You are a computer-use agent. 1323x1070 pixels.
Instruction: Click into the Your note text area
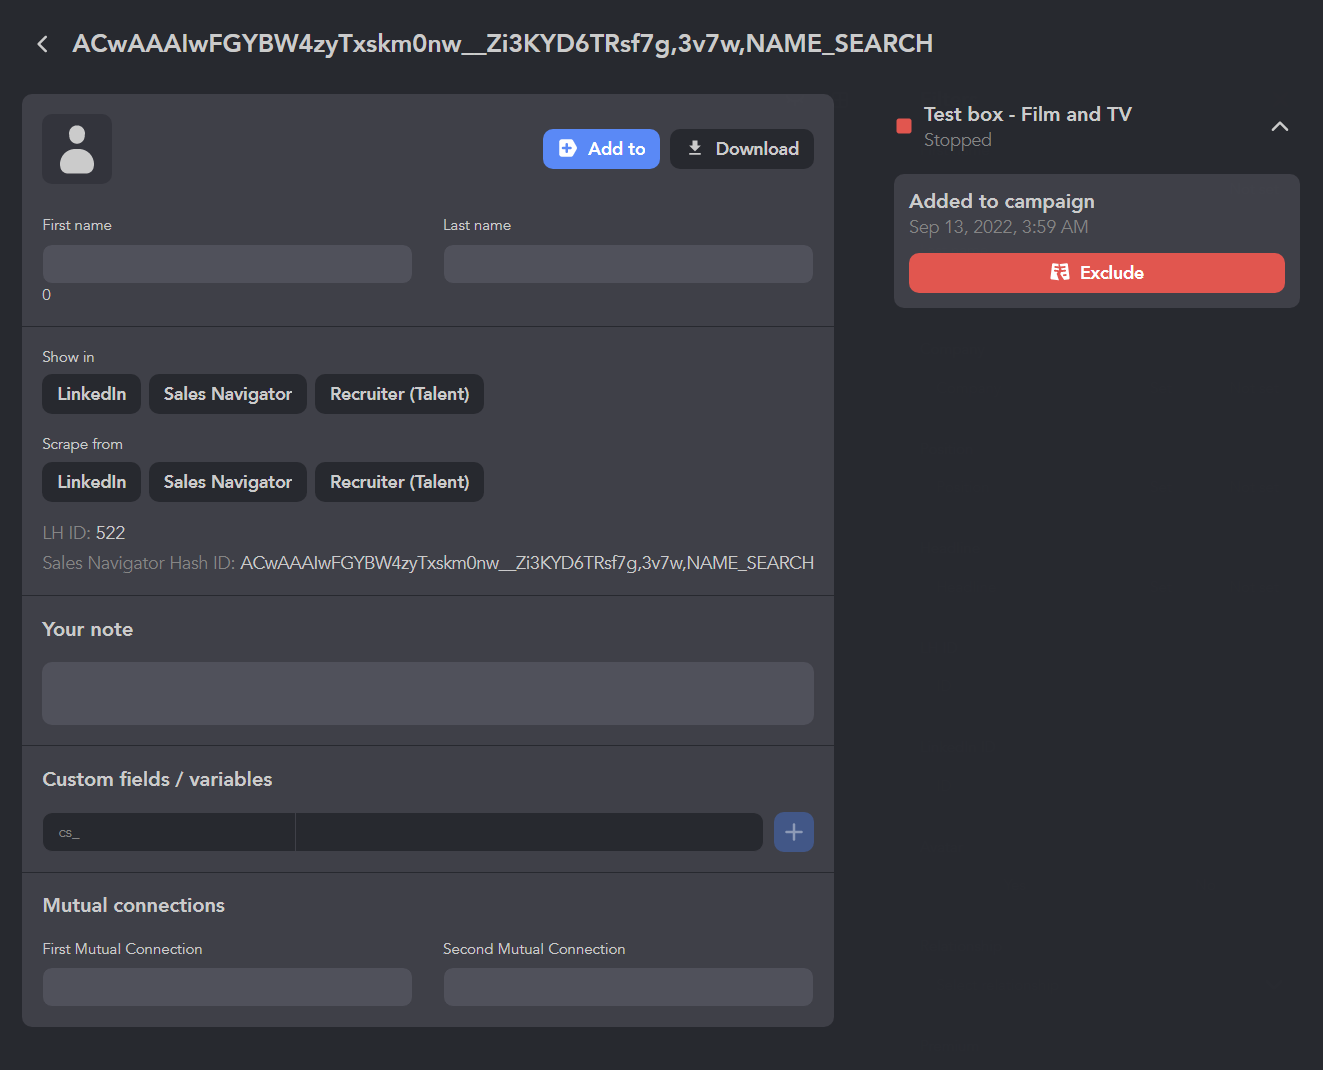pos(428,693)
